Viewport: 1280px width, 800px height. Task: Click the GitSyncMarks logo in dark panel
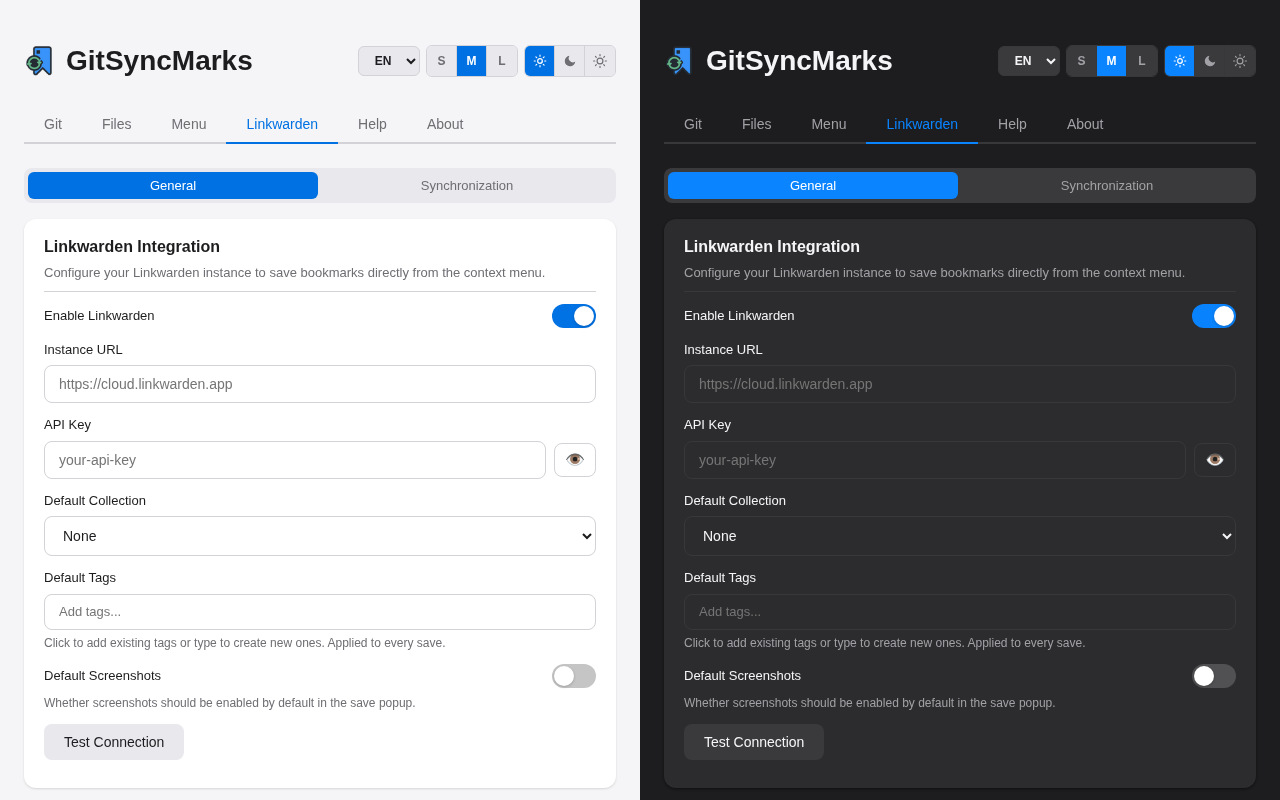[680, 61]
